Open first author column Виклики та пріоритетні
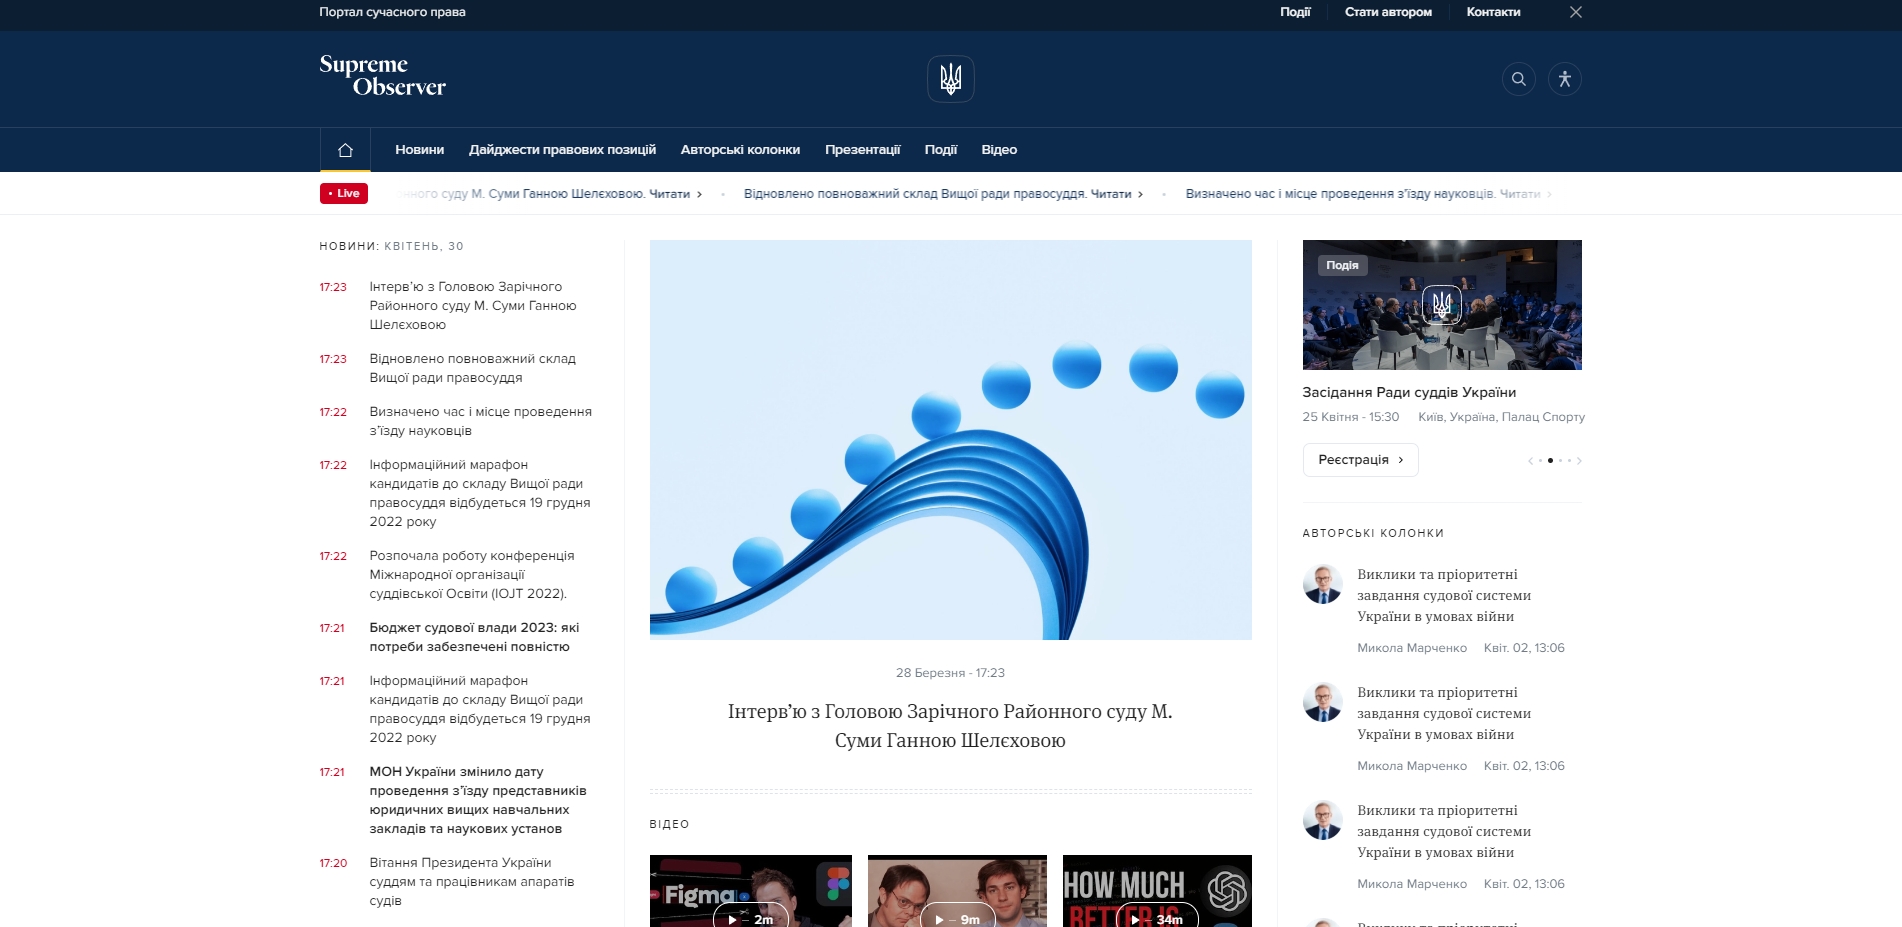The width and height of the screenshot is (1902, 927). tap(1444, 595)
